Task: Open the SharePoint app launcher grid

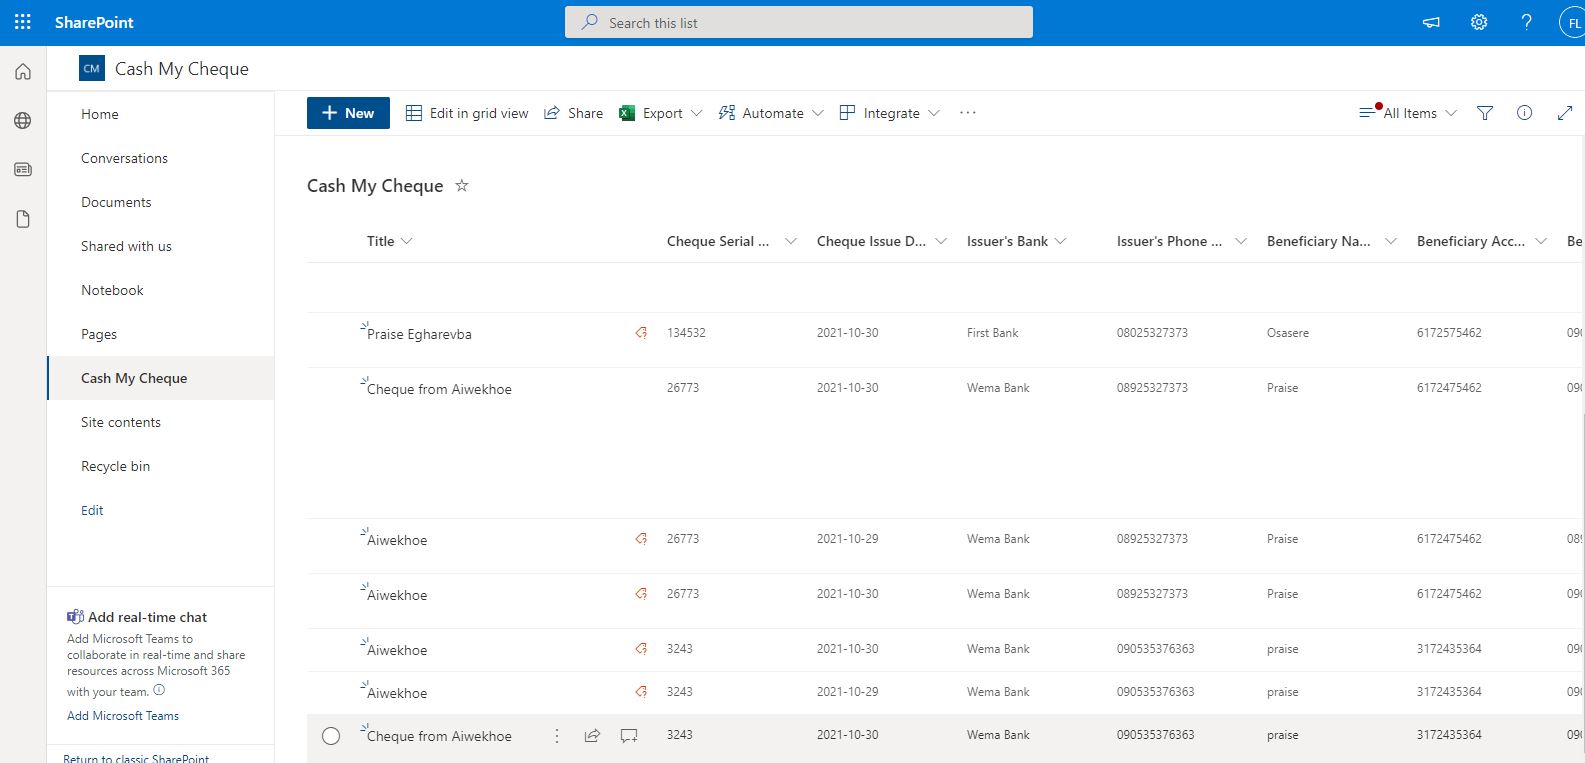Action: point(23,22)
